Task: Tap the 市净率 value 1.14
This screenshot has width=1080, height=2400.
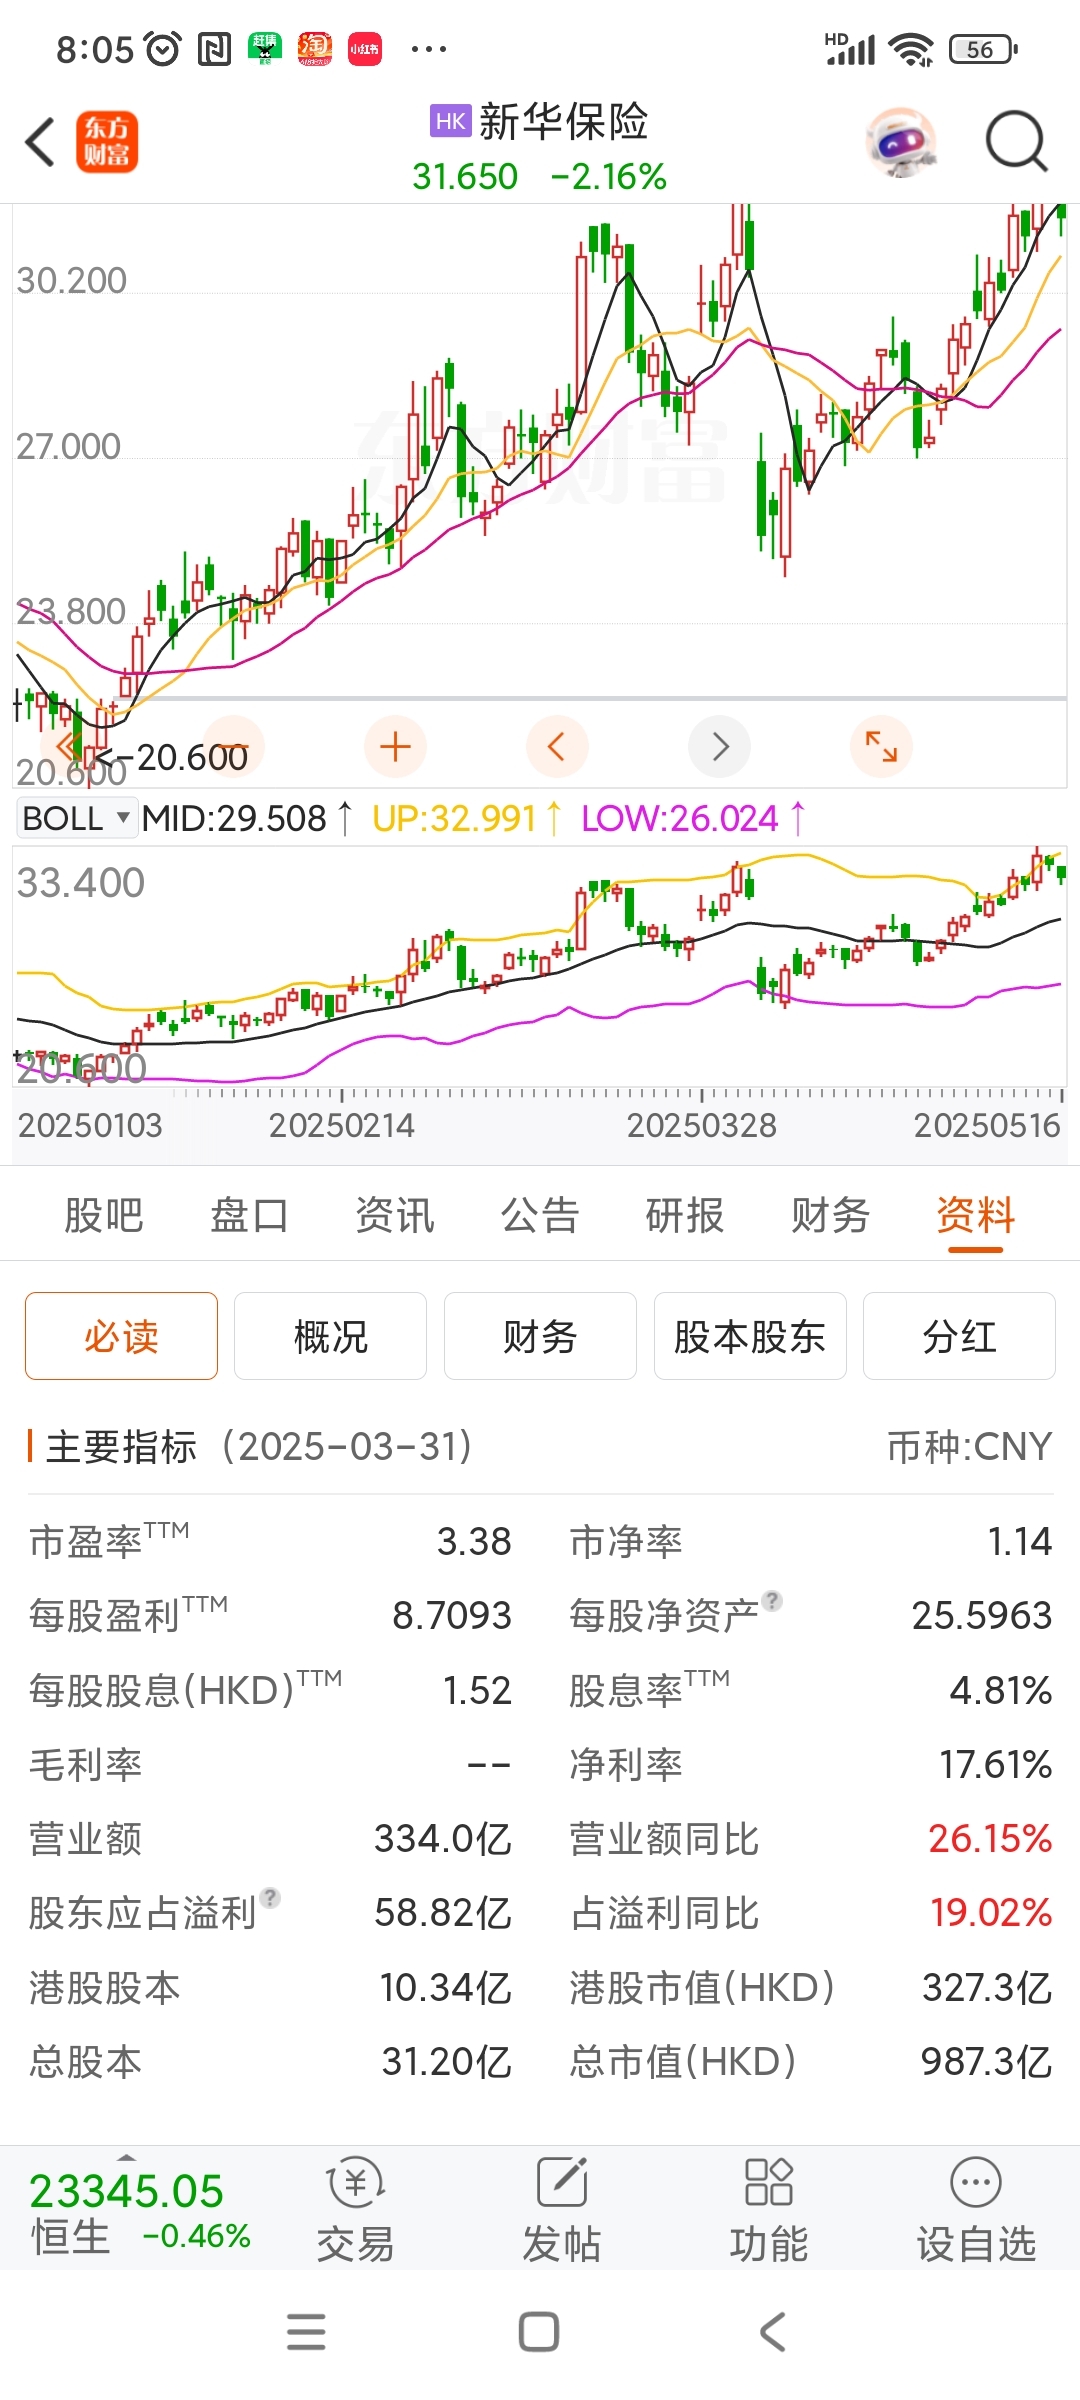Action: tap(1020, 1541)
